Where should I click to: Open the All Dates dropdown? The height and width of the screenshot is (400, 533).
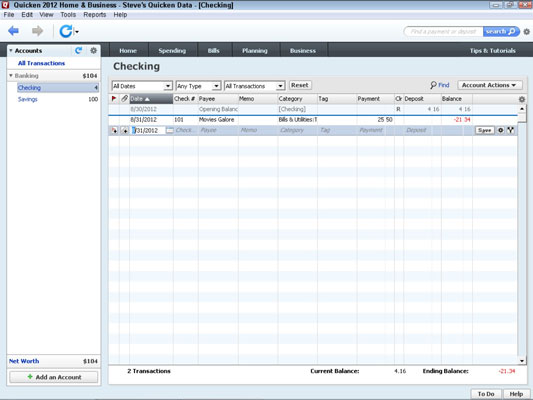coord(142,86)
